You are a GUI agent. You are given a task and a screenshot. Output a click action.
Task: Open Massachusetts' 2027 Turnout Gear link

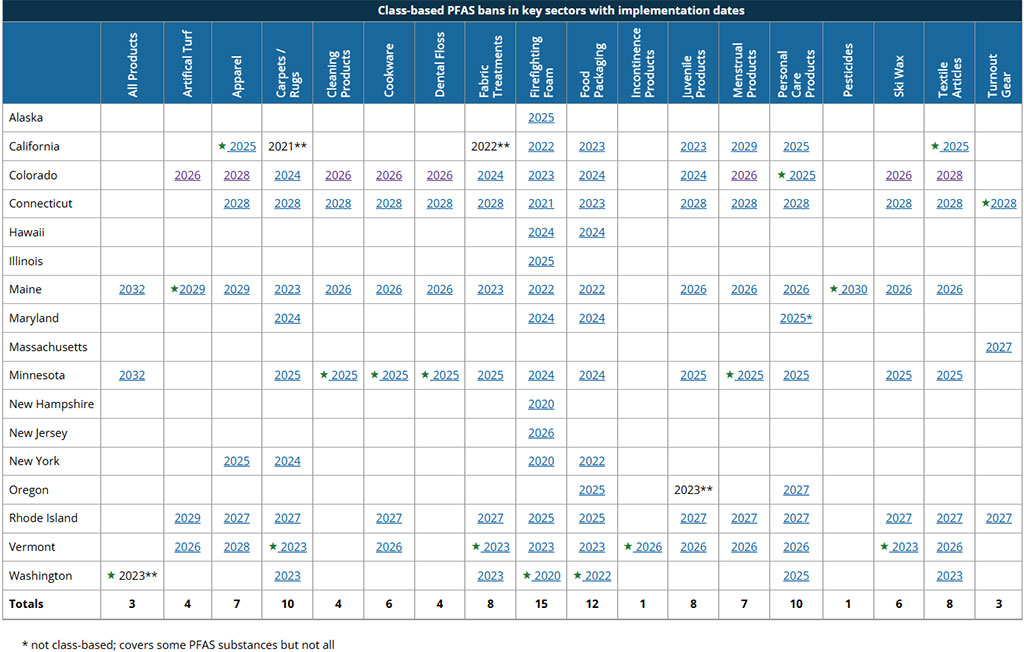[x=998, y=347]
